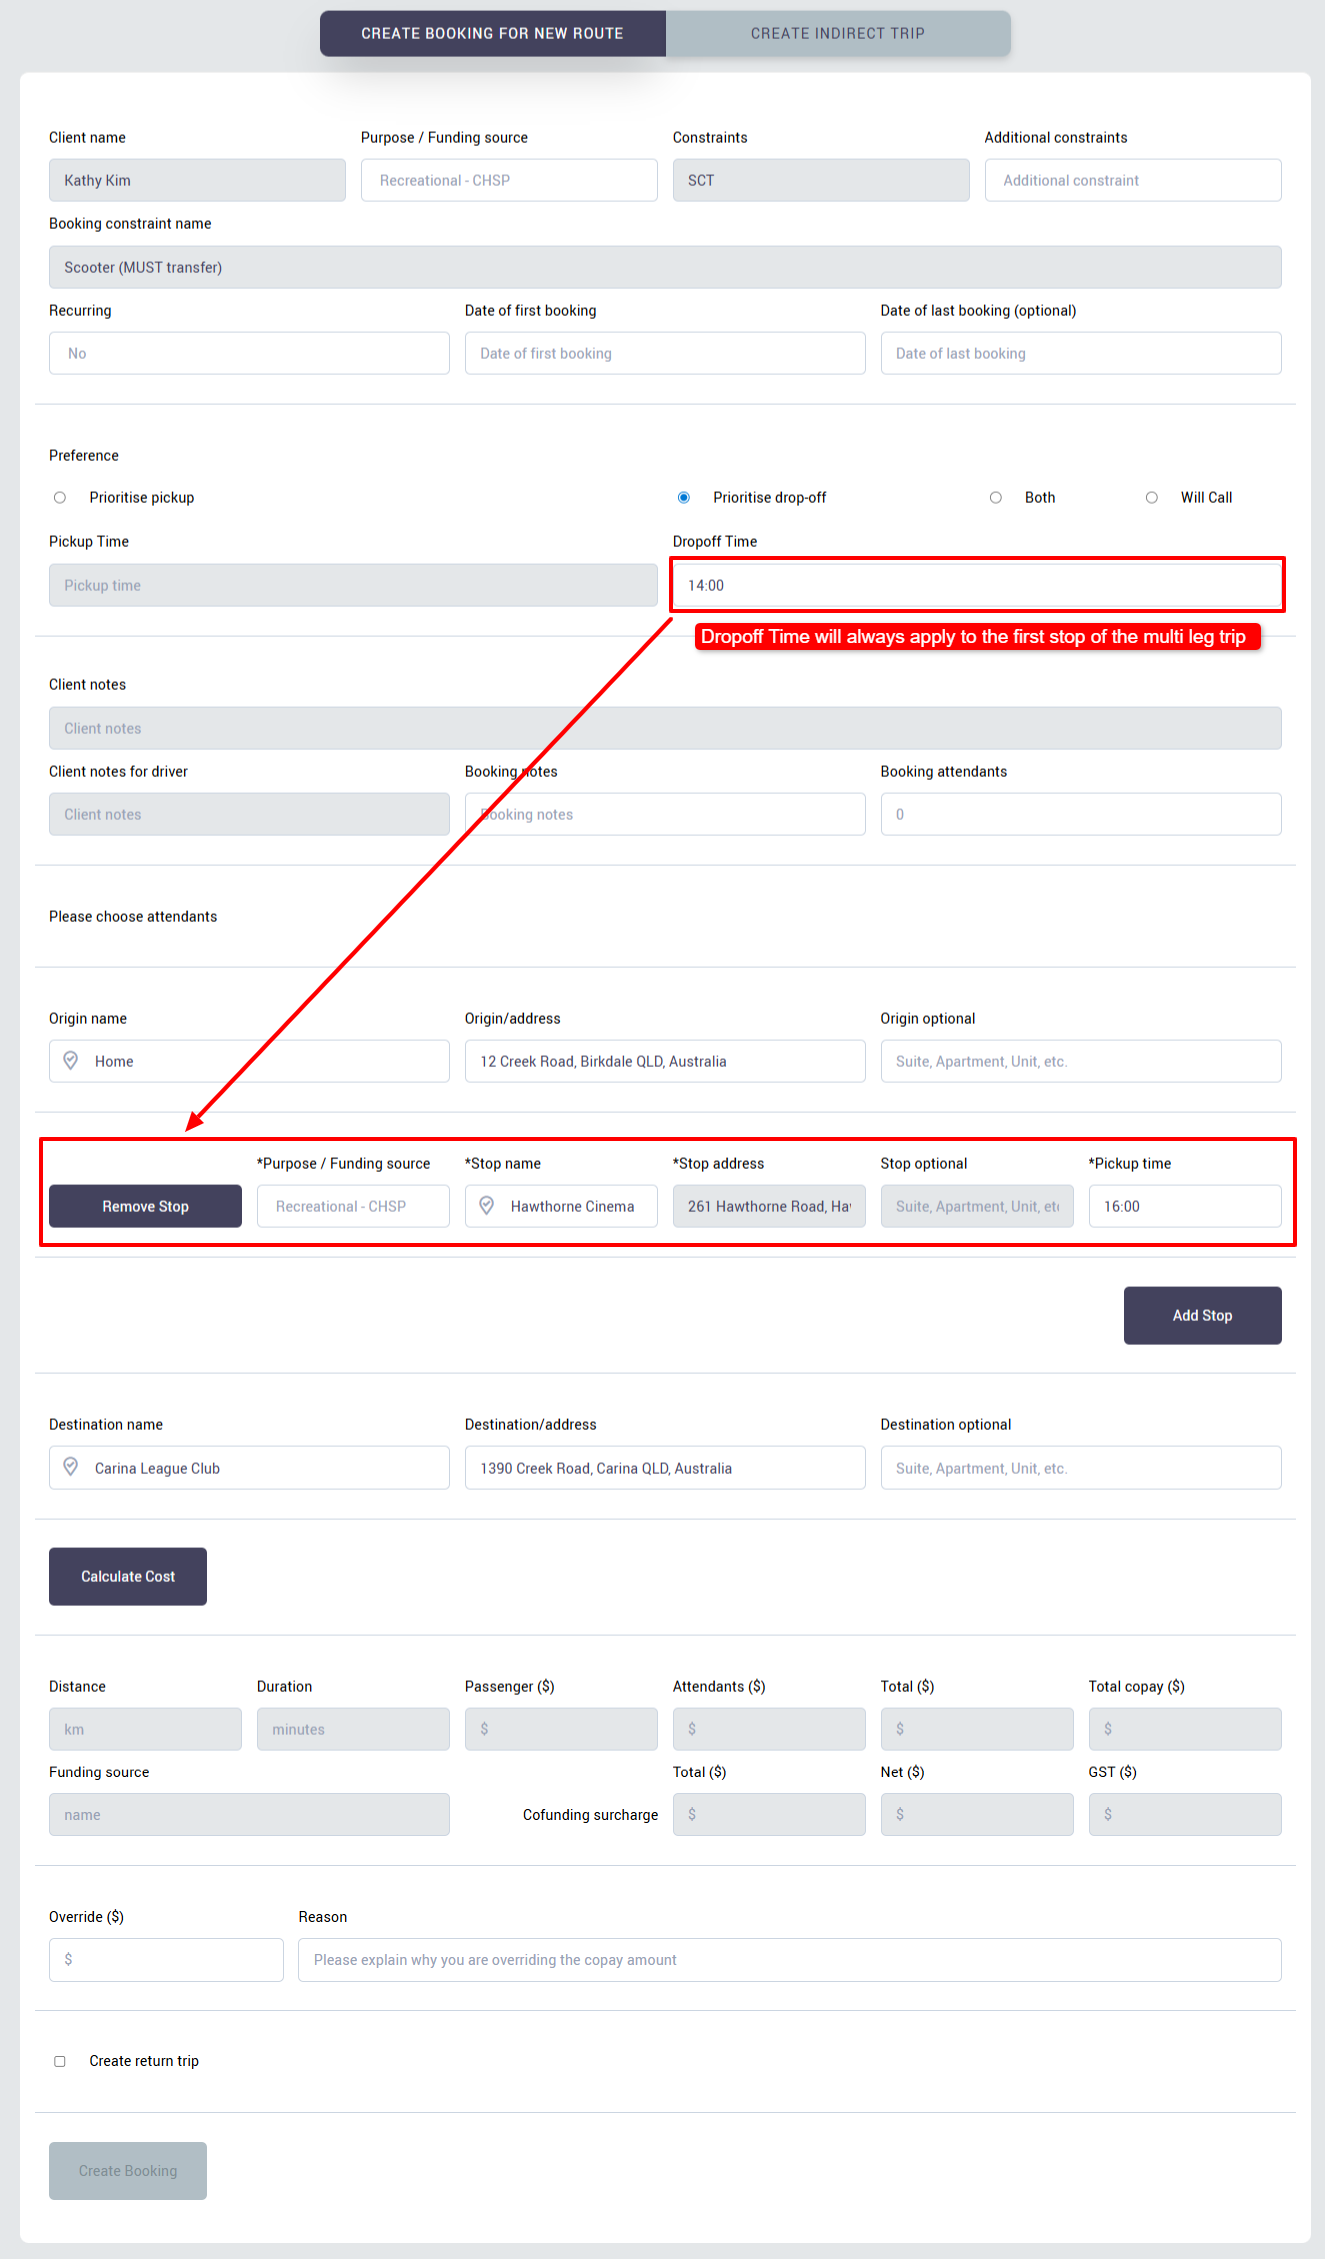Click the pin icon beside Carina League Club
The width and height of the screenshot is (1325, 2259).
[x=71, y=1466]
